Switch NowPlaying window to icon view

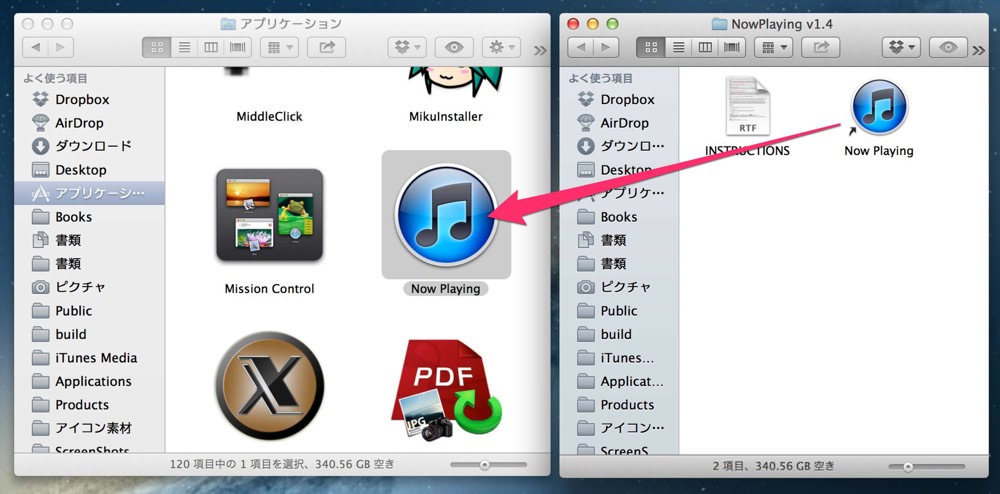click(651, 47)
